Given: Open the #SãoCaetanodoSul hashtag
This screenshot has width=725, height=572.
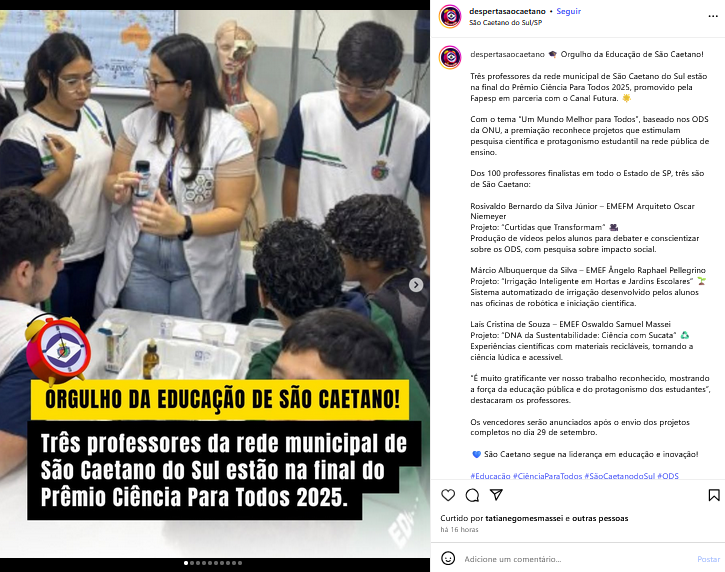Looking at the screenshot, I should (620, 476).
